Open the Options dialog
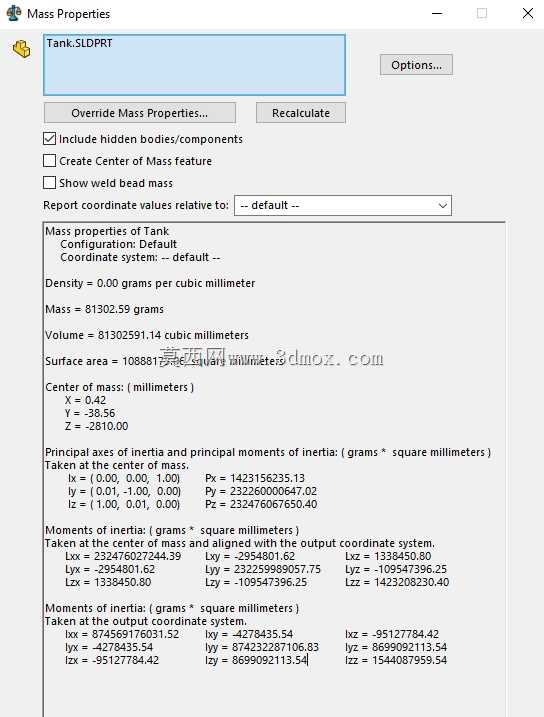Viewport: 544px width, 717px height. [x=416, y=65]
